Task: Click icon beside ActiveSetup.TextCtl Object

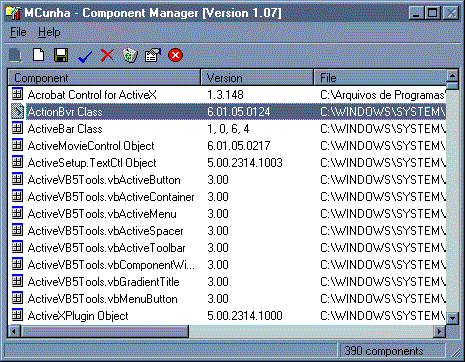Action: [x=17, y=162]
